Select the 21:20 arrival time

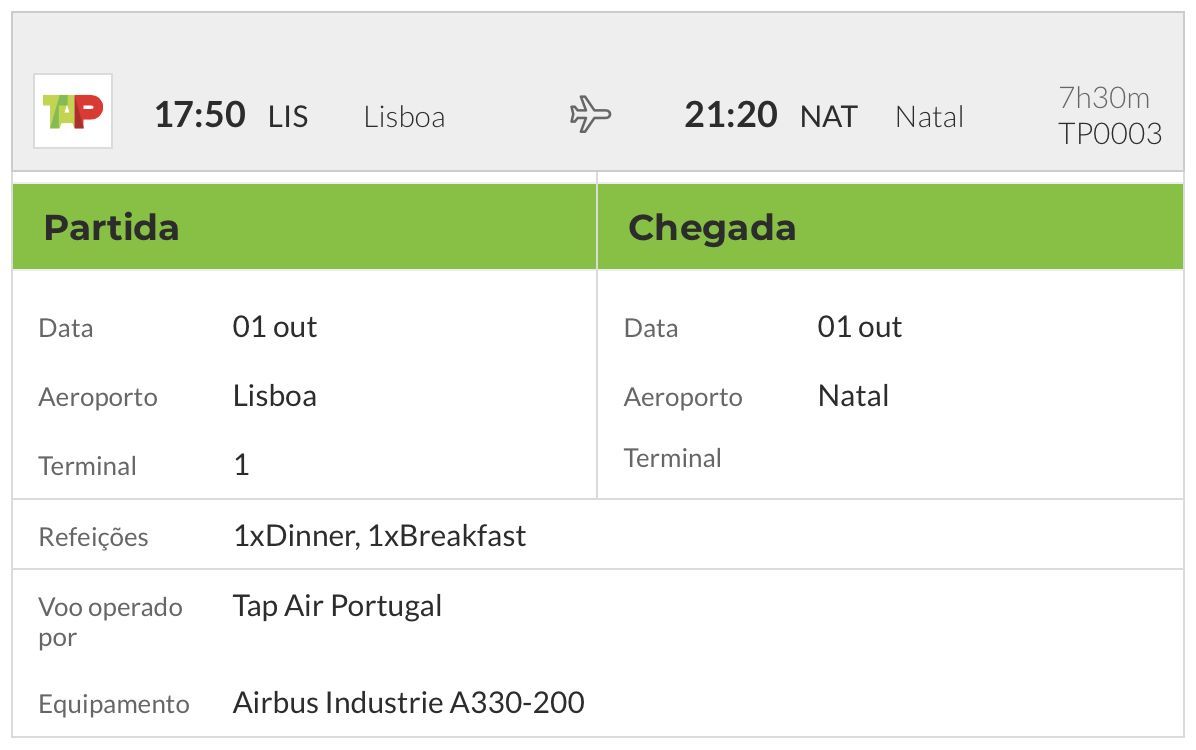(731, 115)
